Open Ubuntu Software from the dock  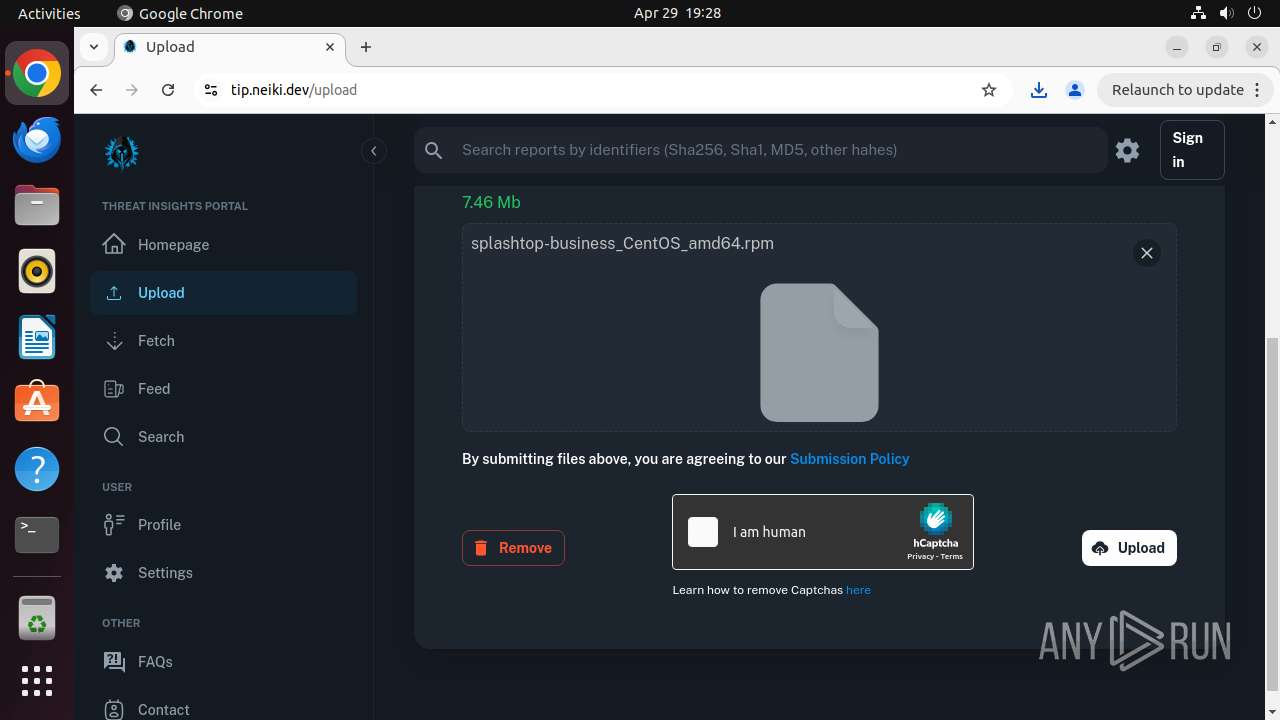pos(37,403)
